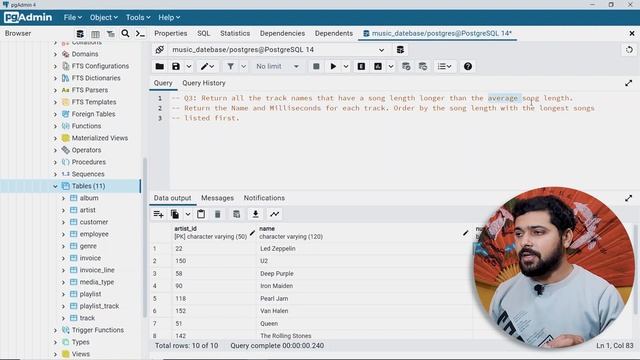This screenshot has height=360, width=640.
Task: Open the Object menu
Action: (x=104, y=18)
